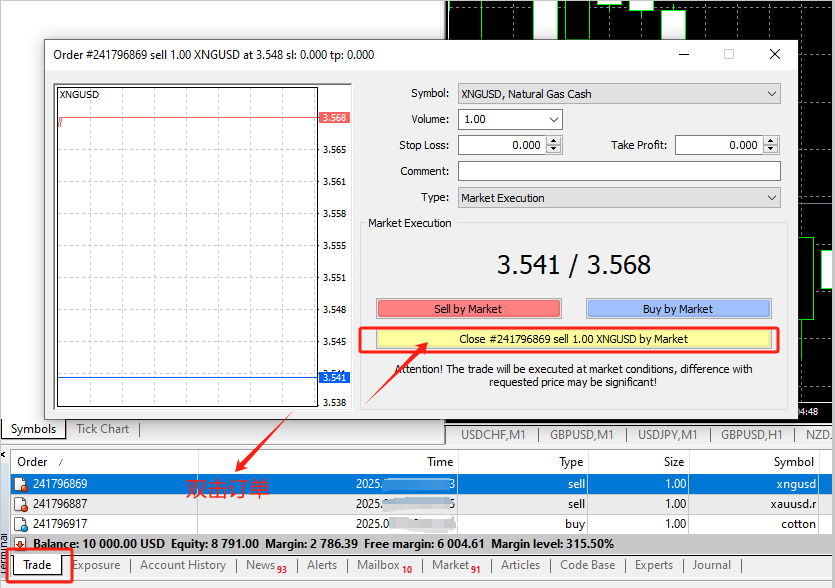Sort orders by the Order column header
The width and height of the screenshot is (835, 588).
tap(33, 462)
